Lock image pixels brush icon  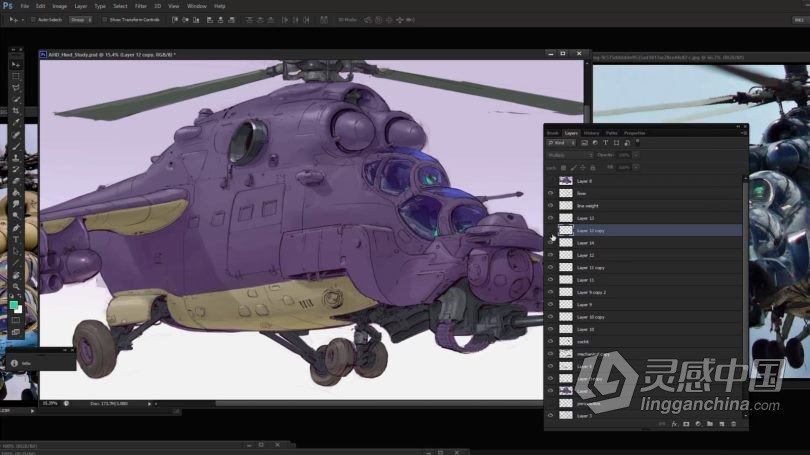573,167
